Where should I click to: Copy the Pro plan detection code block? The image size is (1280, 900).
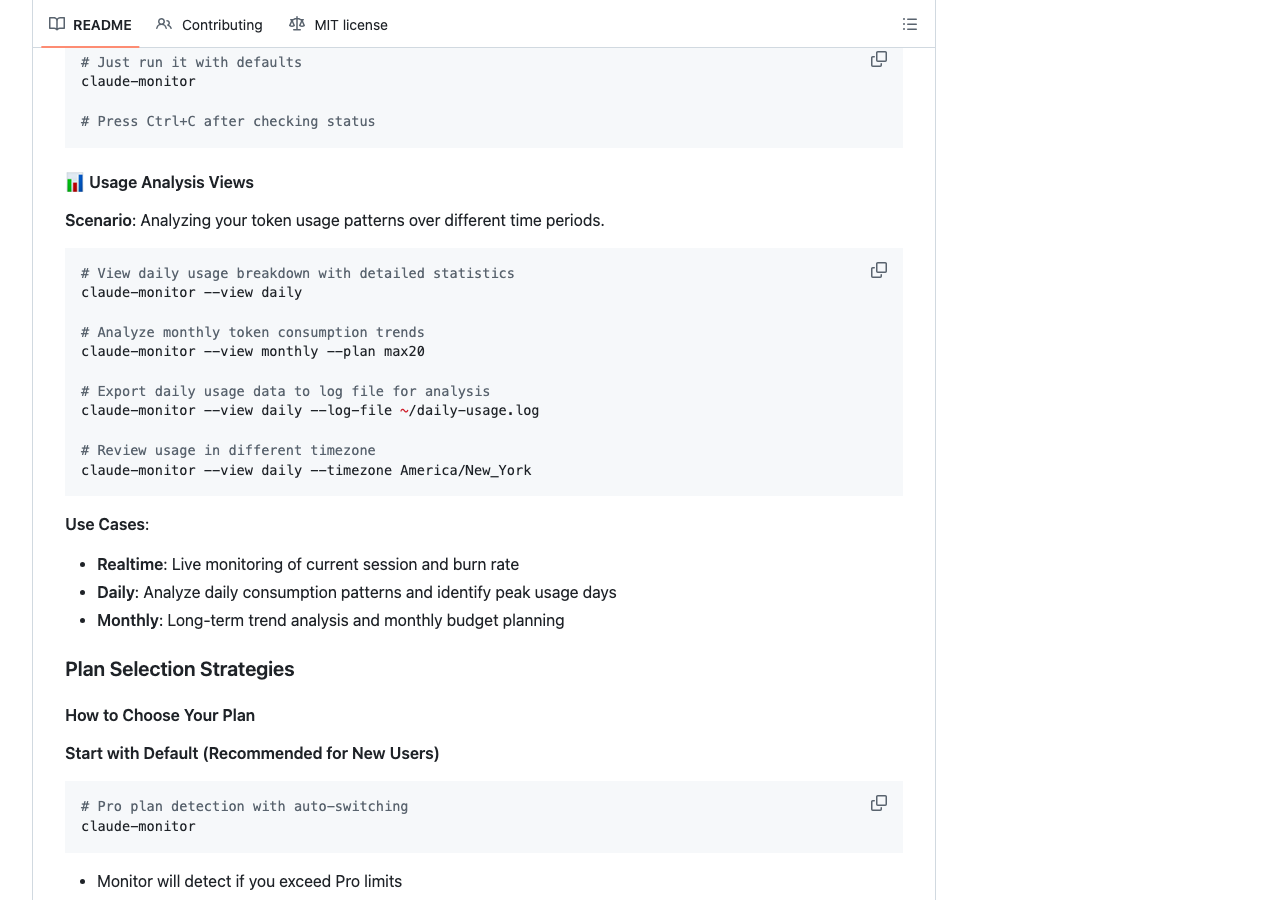tap(879, 803)
